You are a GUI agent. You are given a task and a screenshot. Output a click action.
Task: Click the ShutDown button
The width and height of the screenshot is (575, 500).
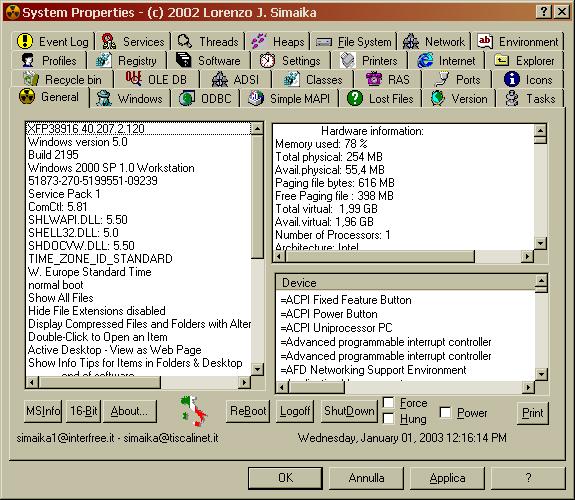pyautogui.click(x=349, y=411)
